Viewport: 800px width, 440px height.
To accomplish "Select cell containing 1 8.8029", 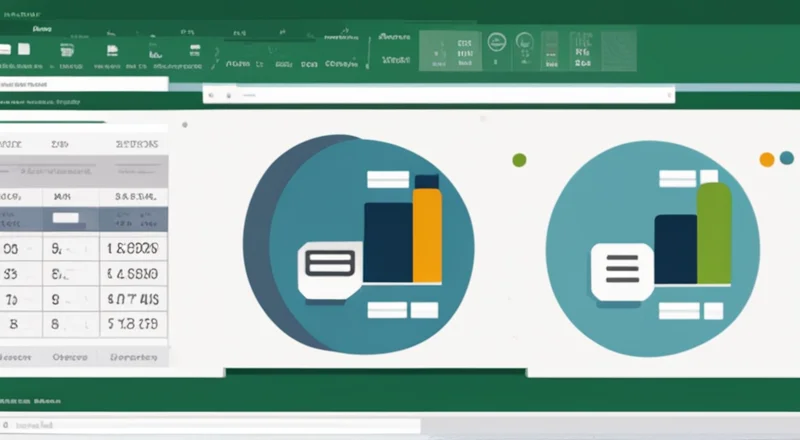I will [135, 247].
